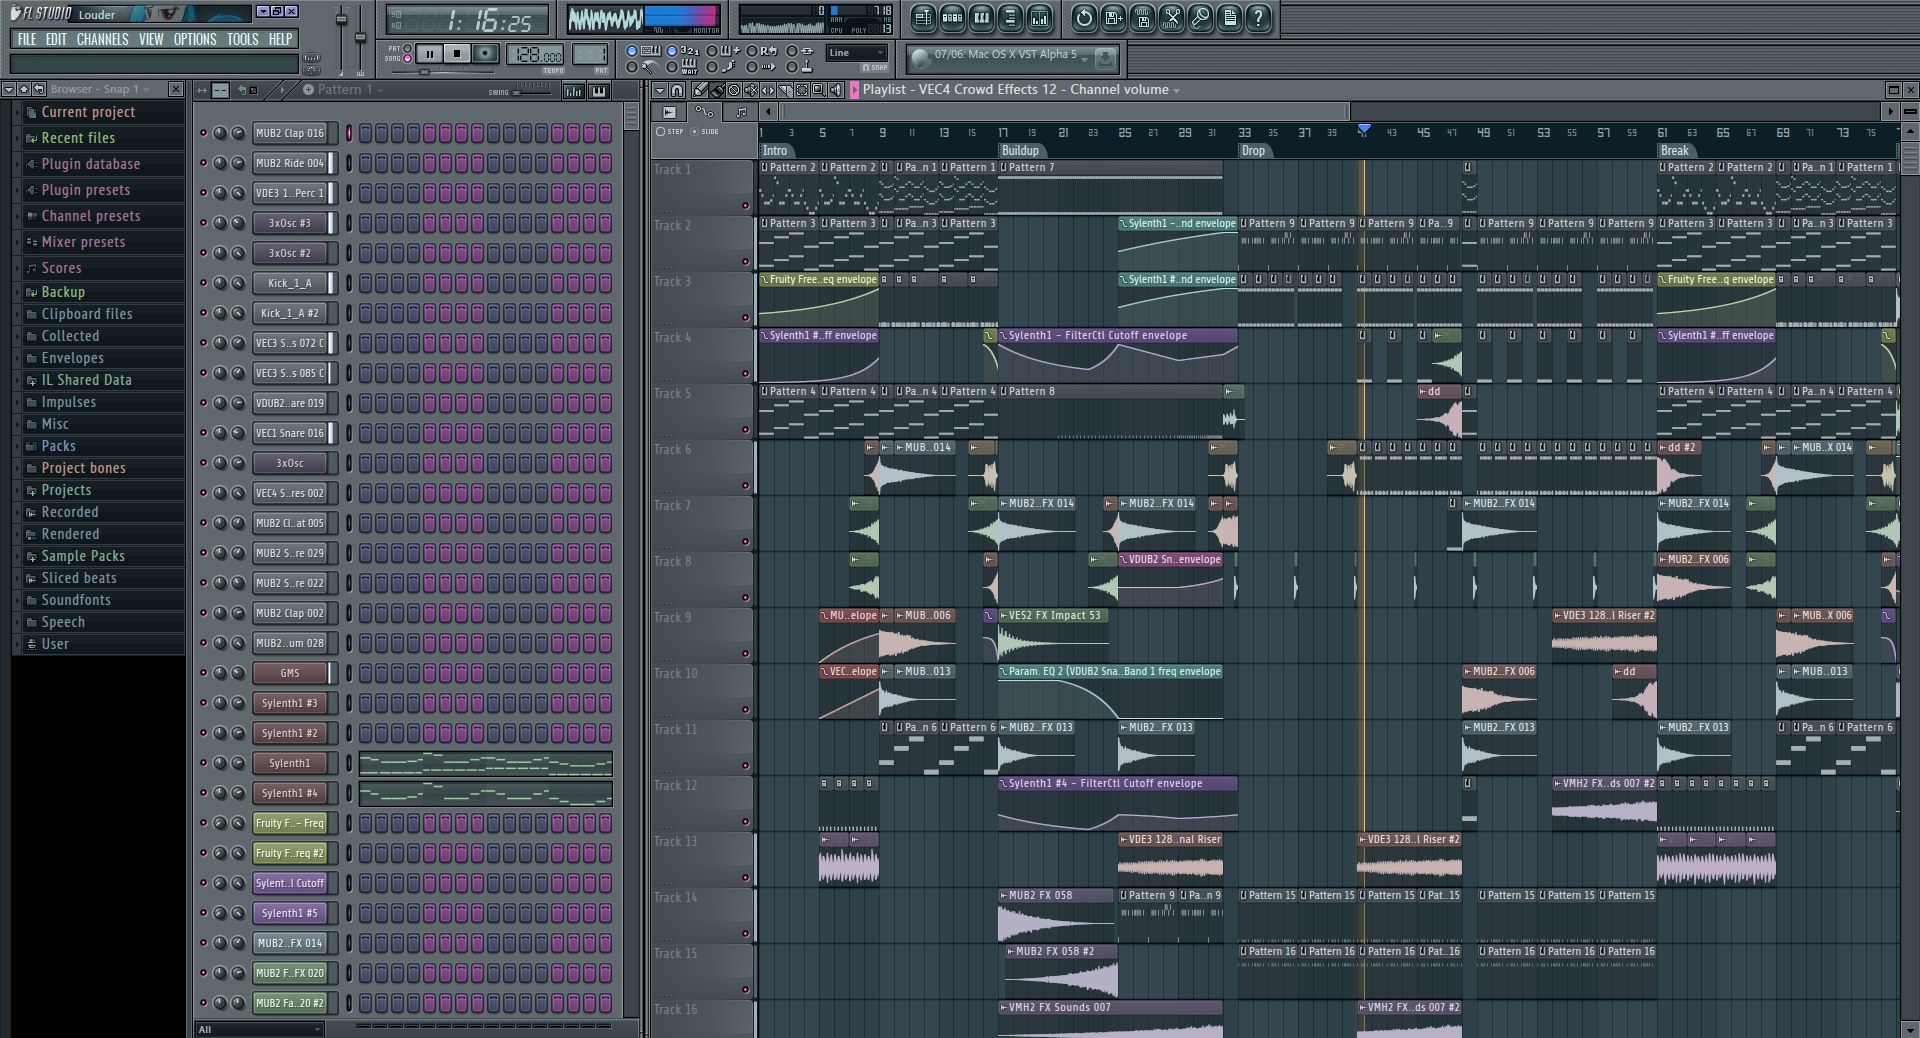Toggle typing keyboard to piano option
This screenshot has width=1920, height=1038.
coord(631,50)
